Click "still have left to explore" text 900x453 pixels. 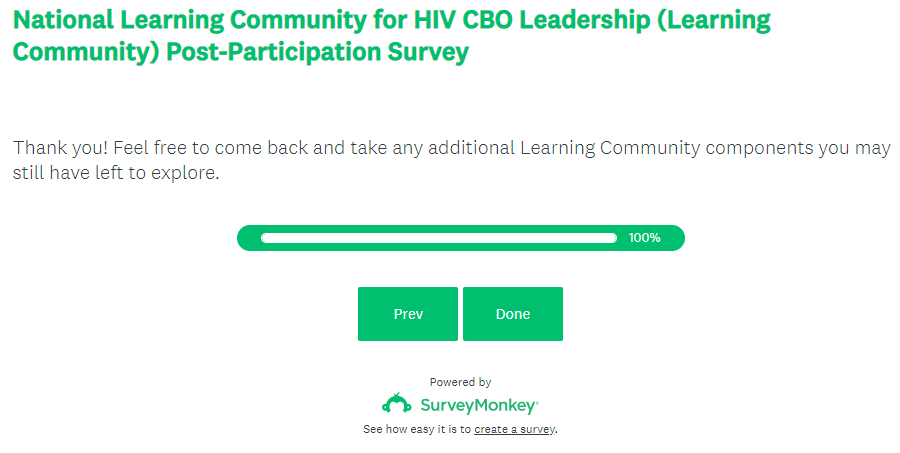click(x=115, y=173)
